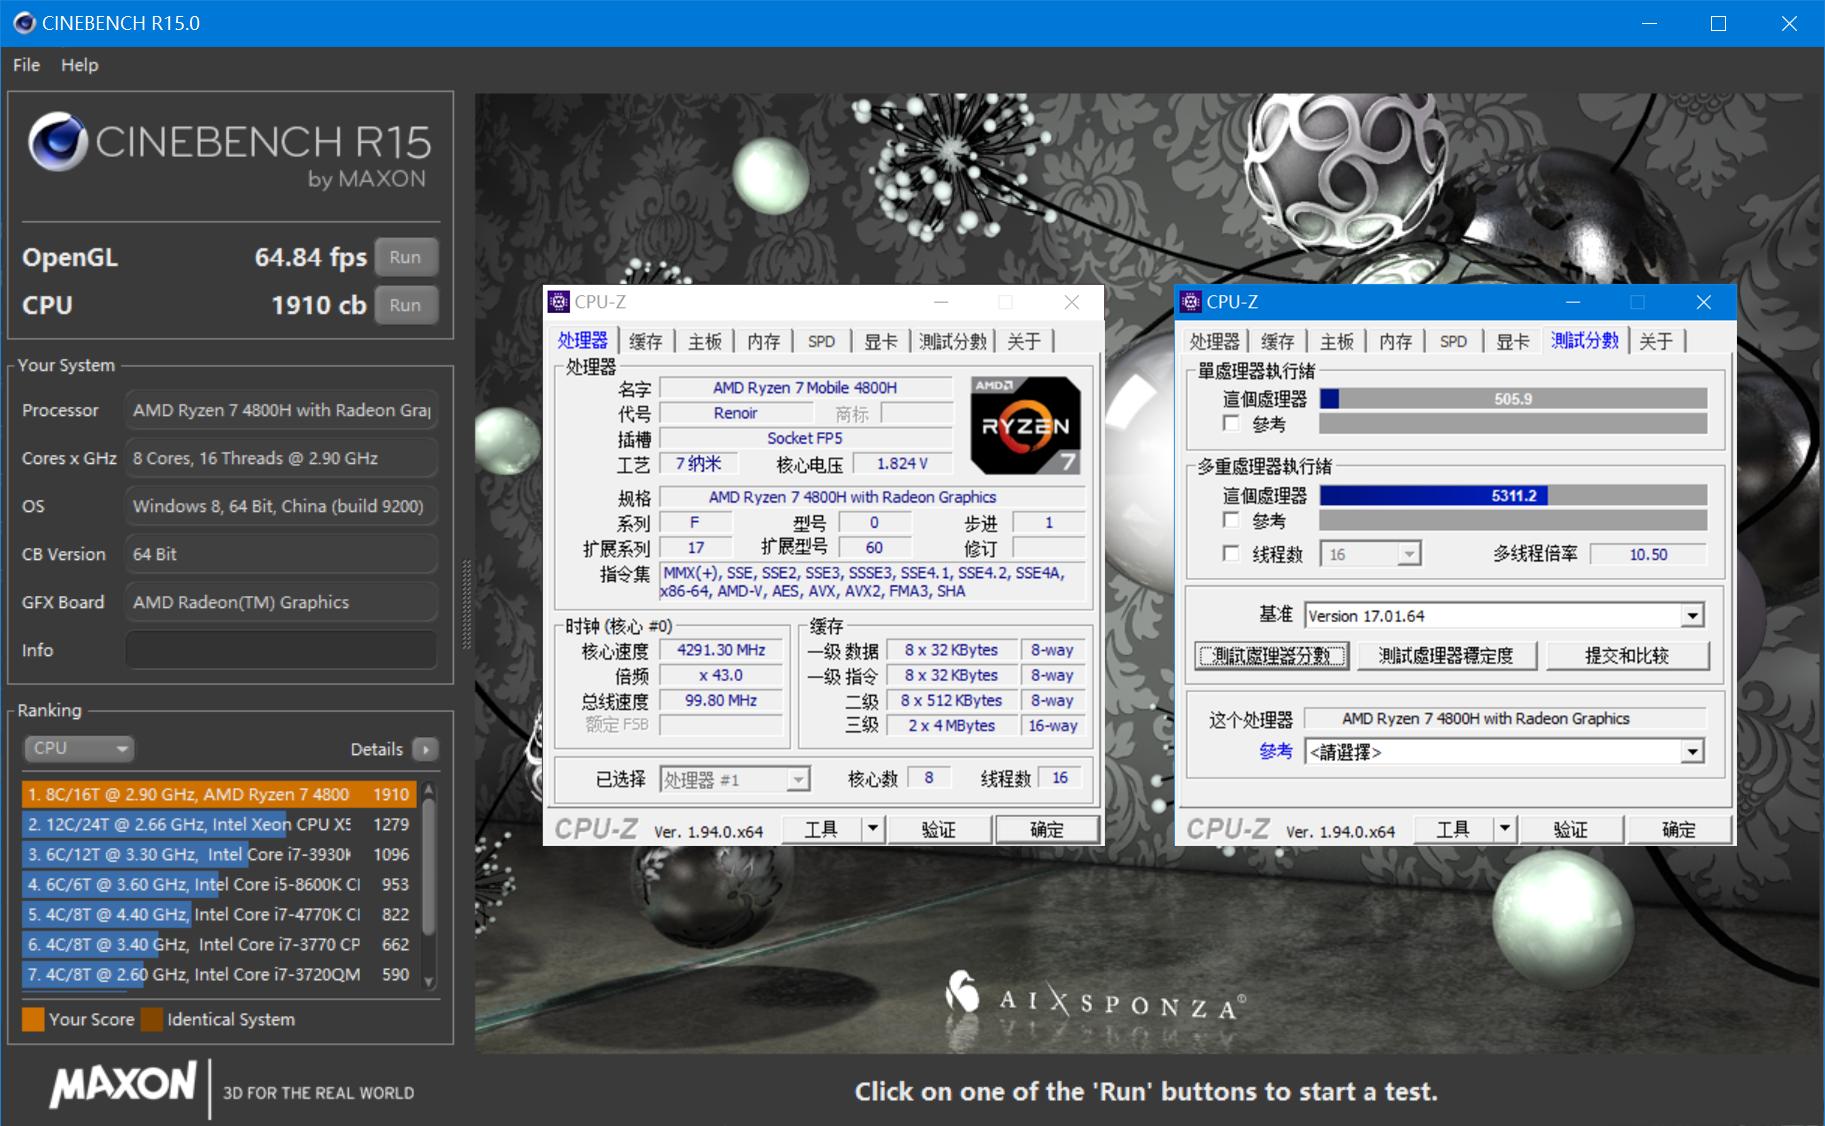Image resolution: width=1825 pixels, height=1126 pixels.
Task: Enable the 参考 checkbox under single-processor score
Action: [1232, 423]
